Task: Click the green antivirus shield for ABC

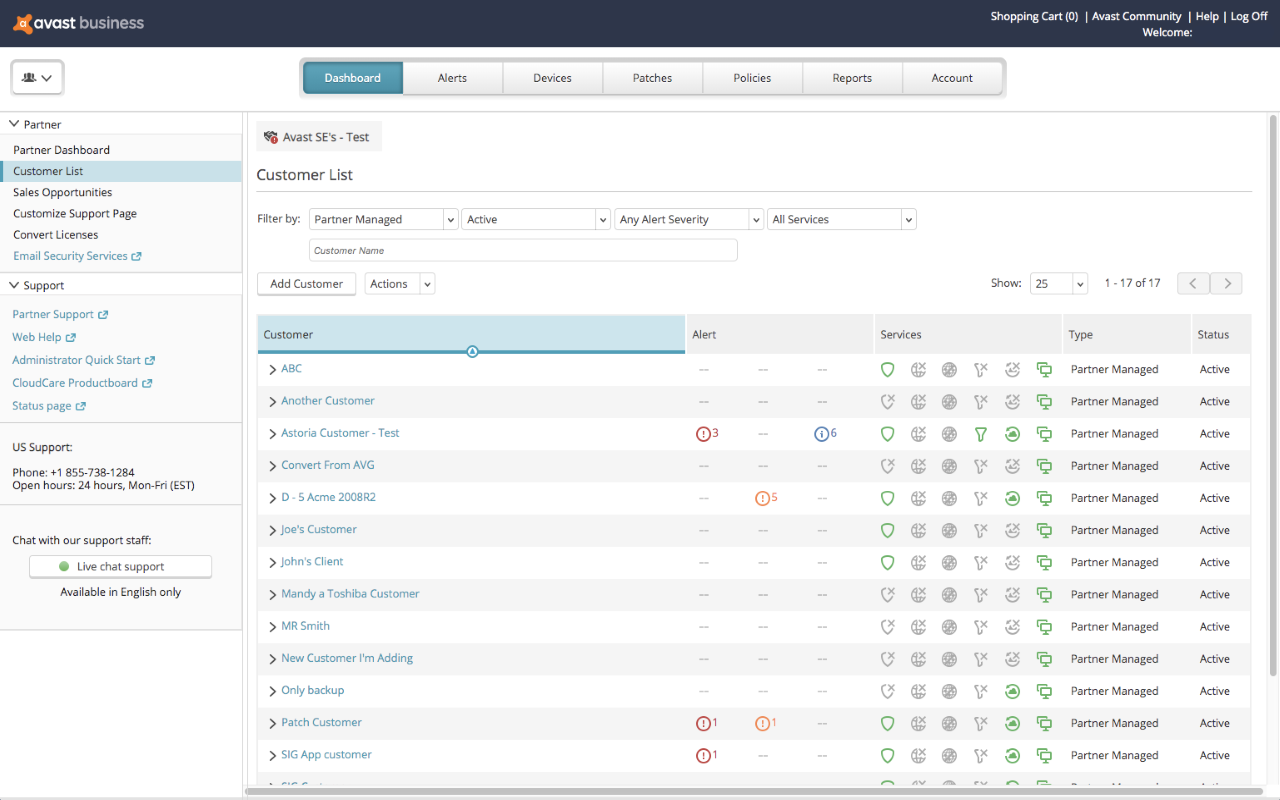Action: (887, 370)
